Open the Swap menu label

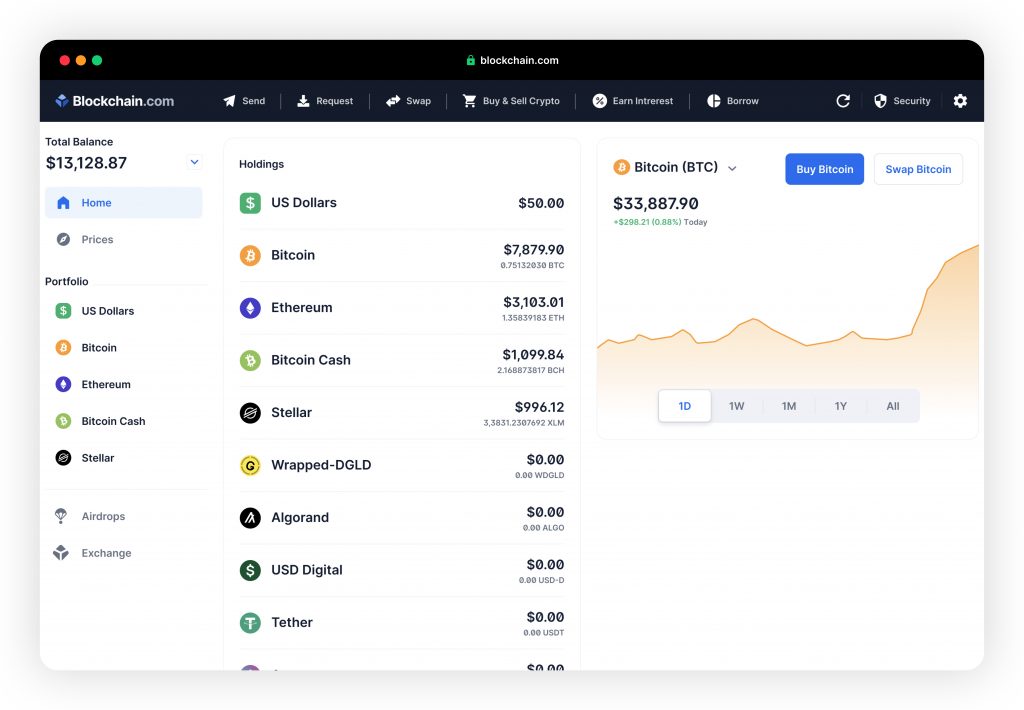(x=418, y=101)
